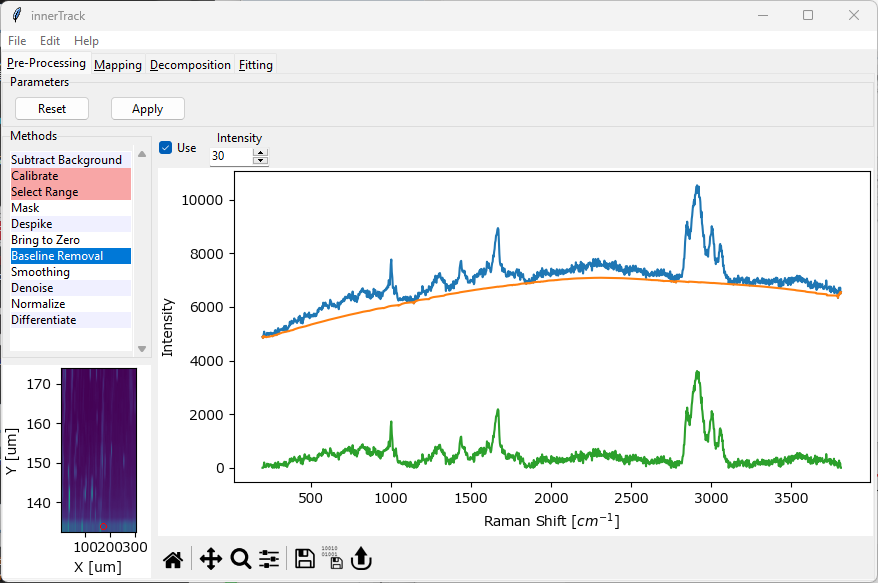Open the configure subplots sliders icon

click(x=269, y=560)
